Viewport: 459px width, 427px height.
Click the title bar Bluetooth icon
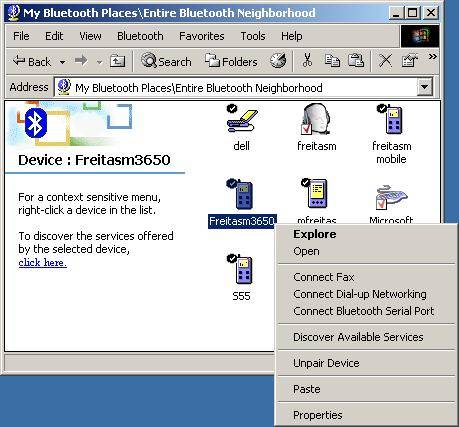(14, 13)
